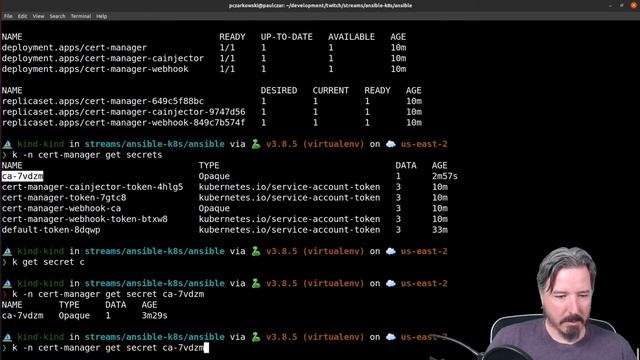The height and width of the screenshot is (360, 640).
Task: Click the 3m29s age value
Action: click(154, 316)
